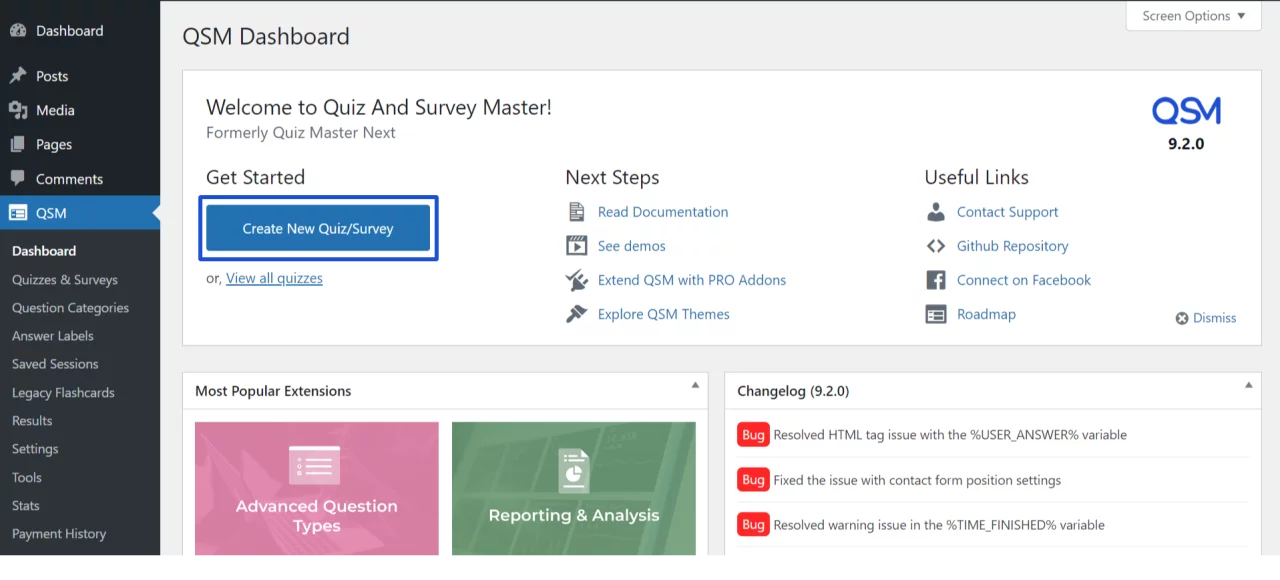Open the Contact Support link
Screen dimensions: 1280x580
(x=1007, y=212)
